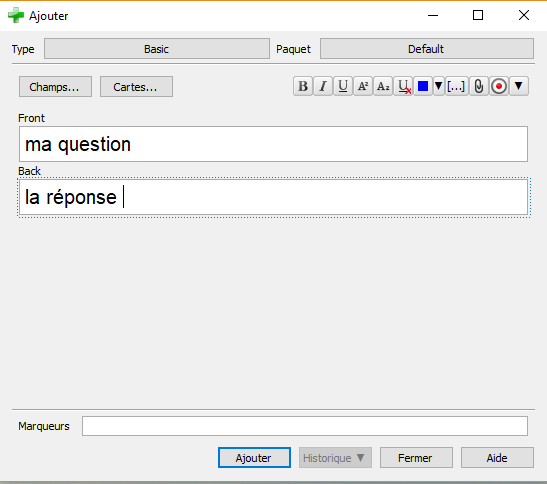Viewport: 547px width, 484px height.
Task: Open the text color picker arrow
Action: 439,86
